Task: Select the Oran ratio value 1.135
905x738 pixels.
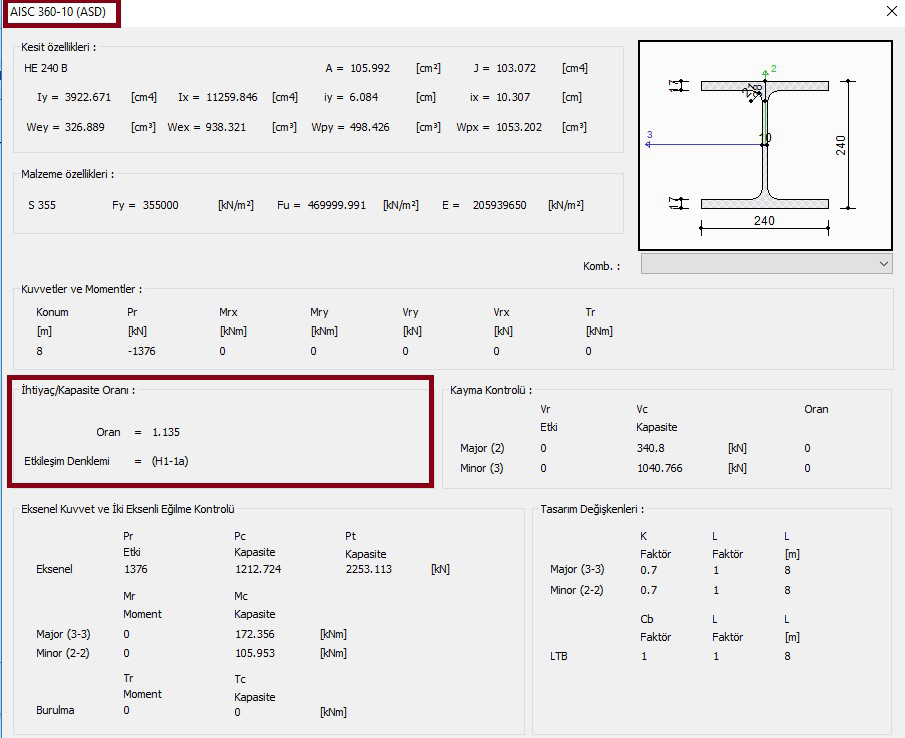Action: tap(166, 432)
